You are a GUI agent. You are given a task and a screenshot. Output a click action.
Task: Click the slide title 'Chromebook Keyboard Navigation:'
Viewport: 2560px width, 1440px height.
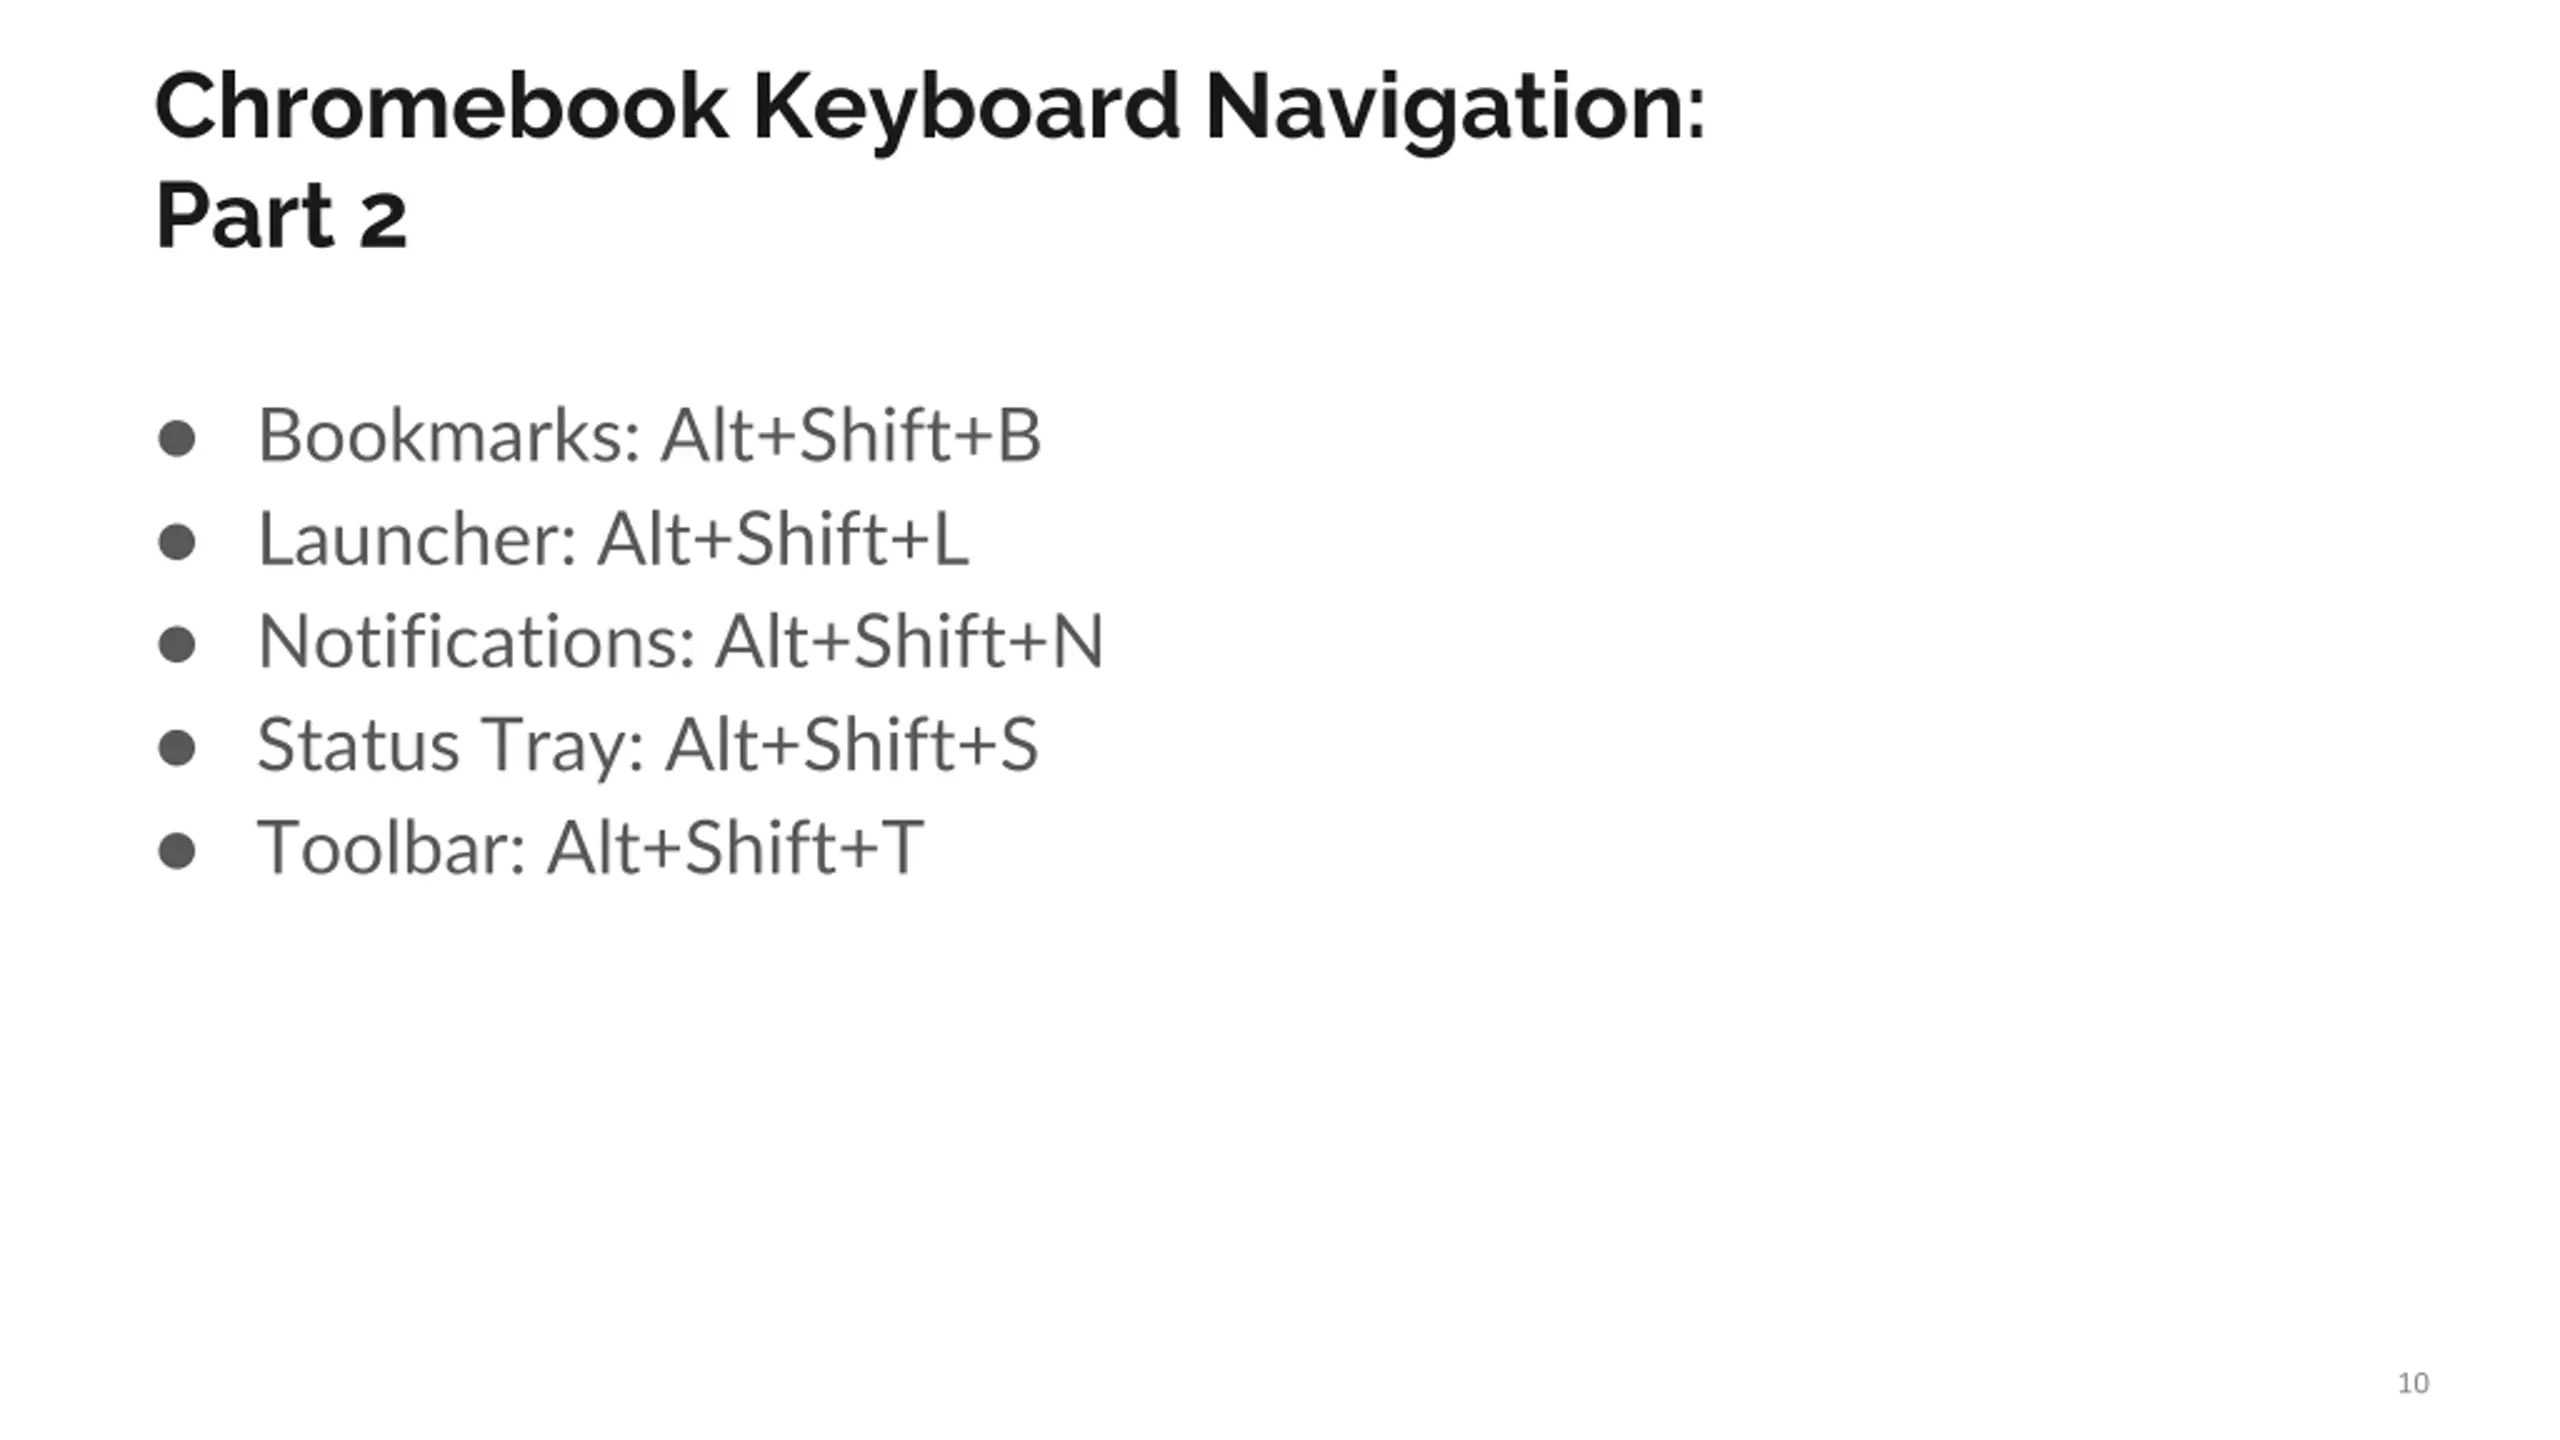pyautogui.click(x=930, y=108)
